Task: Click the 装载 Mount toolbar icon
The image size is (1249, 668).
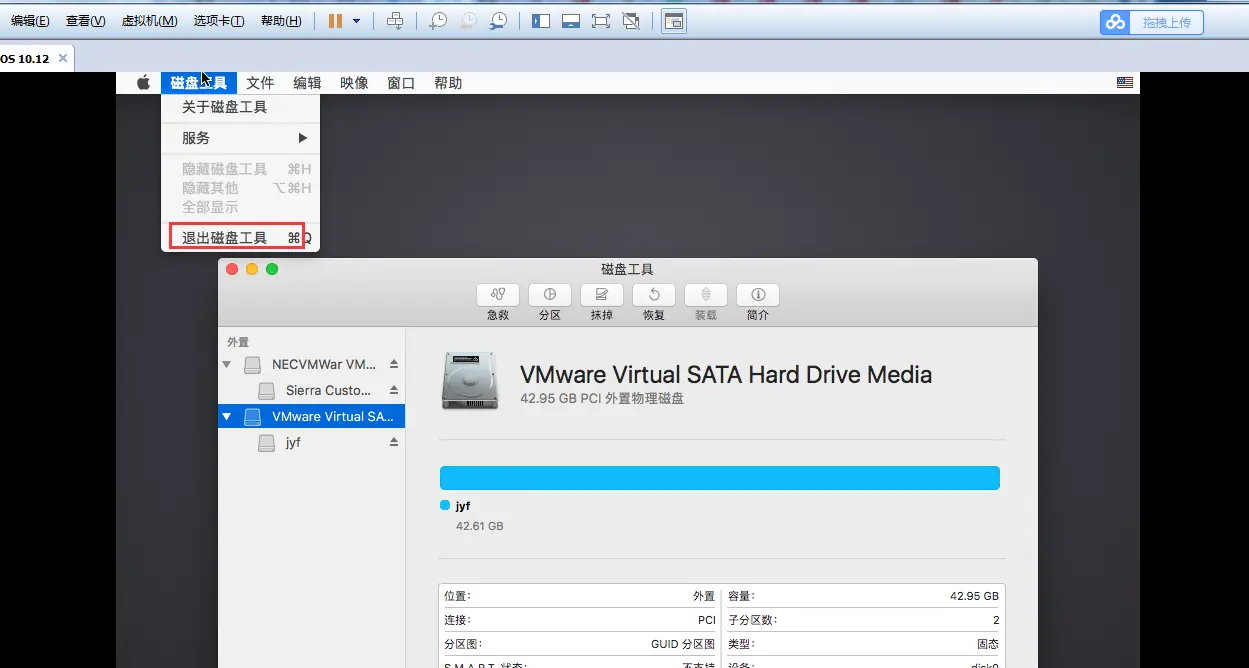Action: (706, 295)
